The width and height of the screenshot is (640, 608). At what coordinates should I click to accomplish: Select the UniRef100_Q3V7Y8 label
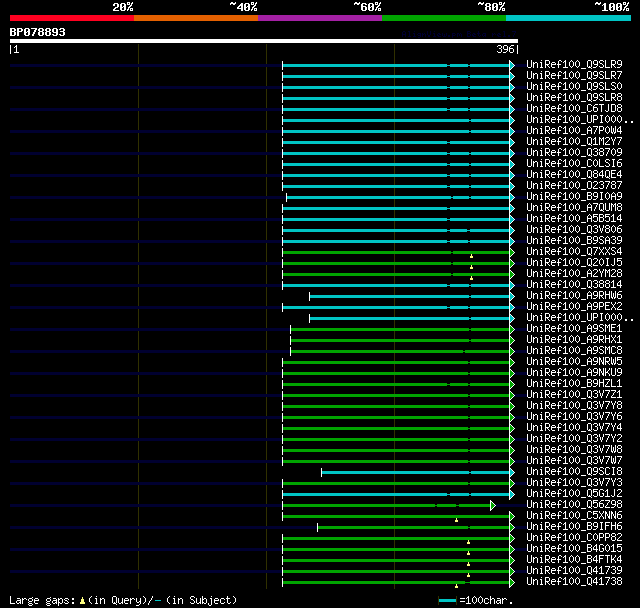[574, 406]
